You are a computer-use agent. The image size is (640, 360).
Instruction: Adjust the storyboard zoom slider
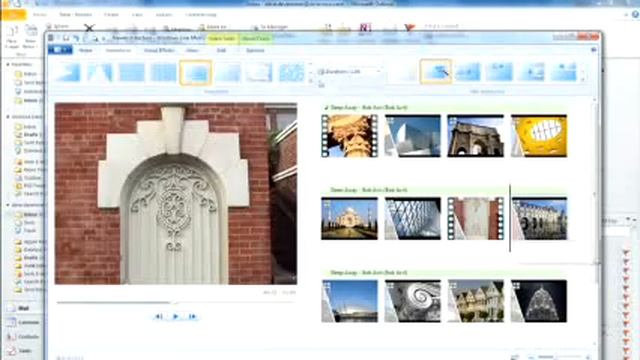[559, 357]
